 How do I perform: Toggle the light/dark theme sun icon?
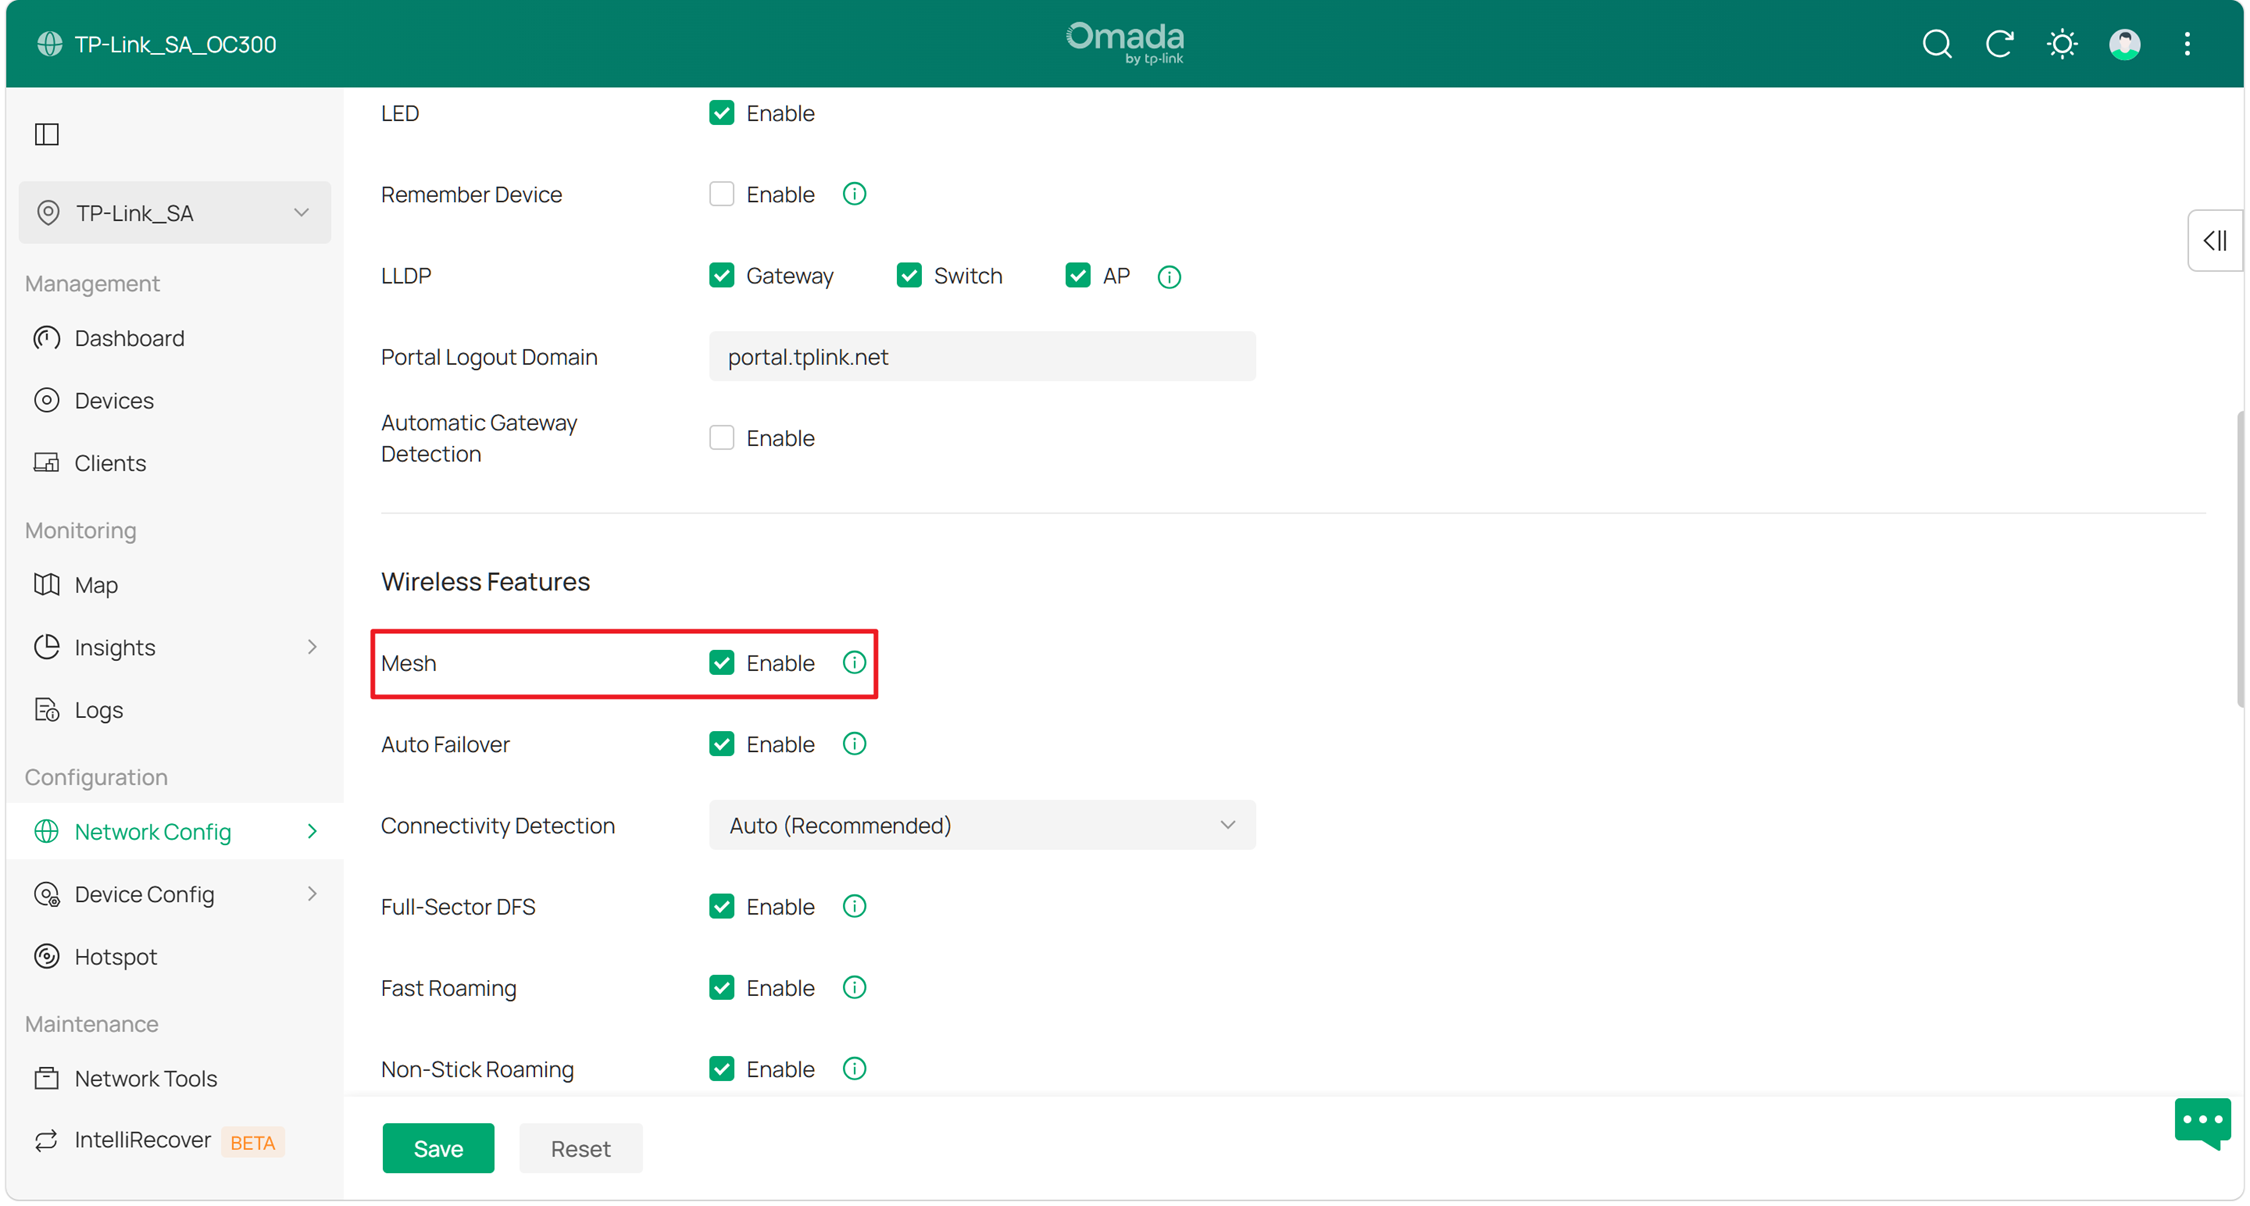point(2062,44)
